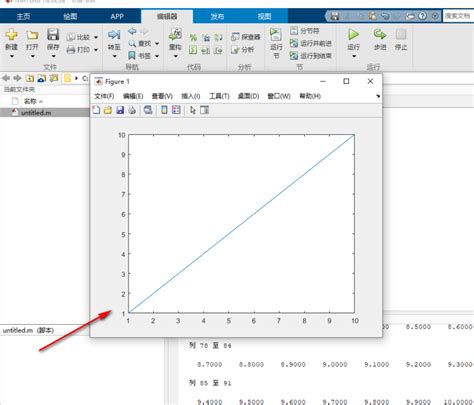This screenshot has height=405, width=474.
Task: Click the Save icon in the ribbon
Action: point(53,34)
